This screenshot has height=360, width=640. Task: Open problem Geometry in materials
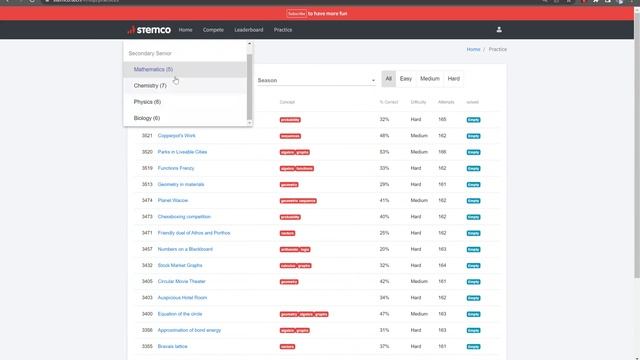pyautogui.click(x=181, y=184)
